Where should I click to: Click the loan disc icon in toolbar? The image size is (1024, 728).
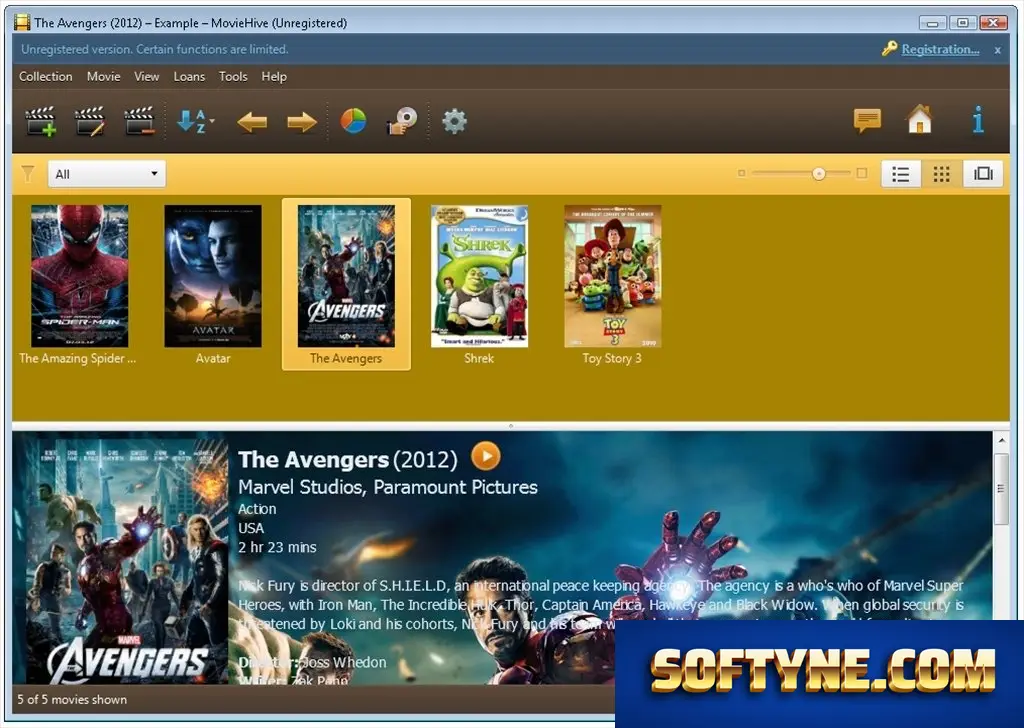402,121
